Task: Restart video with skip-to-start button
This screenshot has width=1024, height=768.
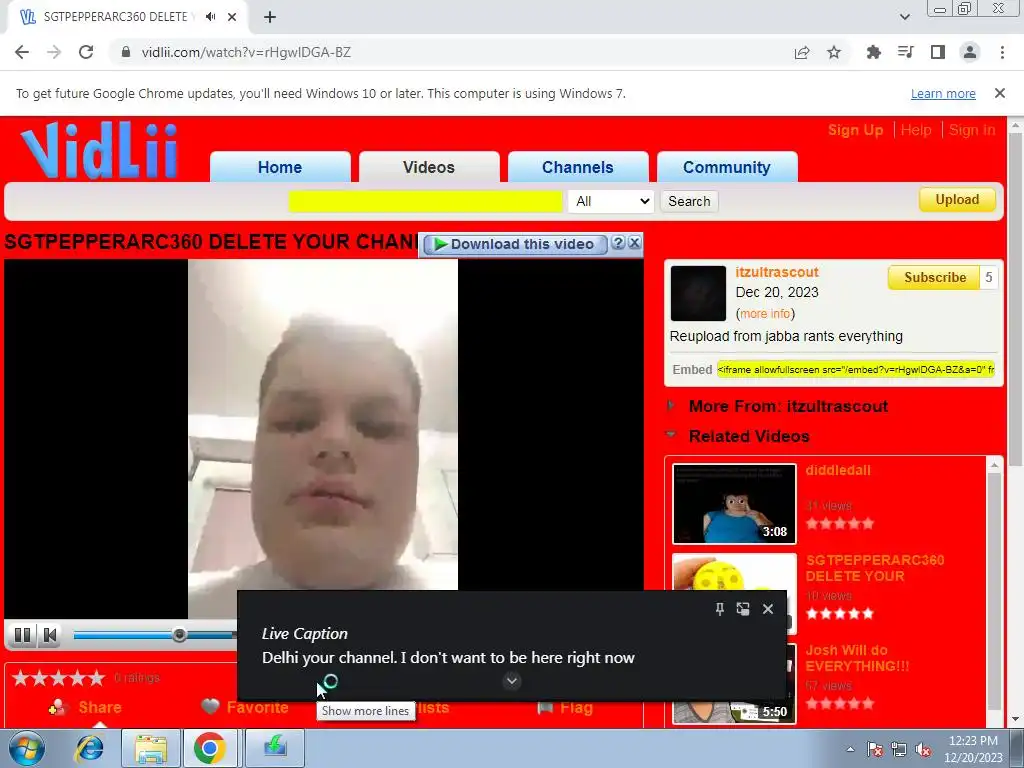Action: tap(50, 635)
